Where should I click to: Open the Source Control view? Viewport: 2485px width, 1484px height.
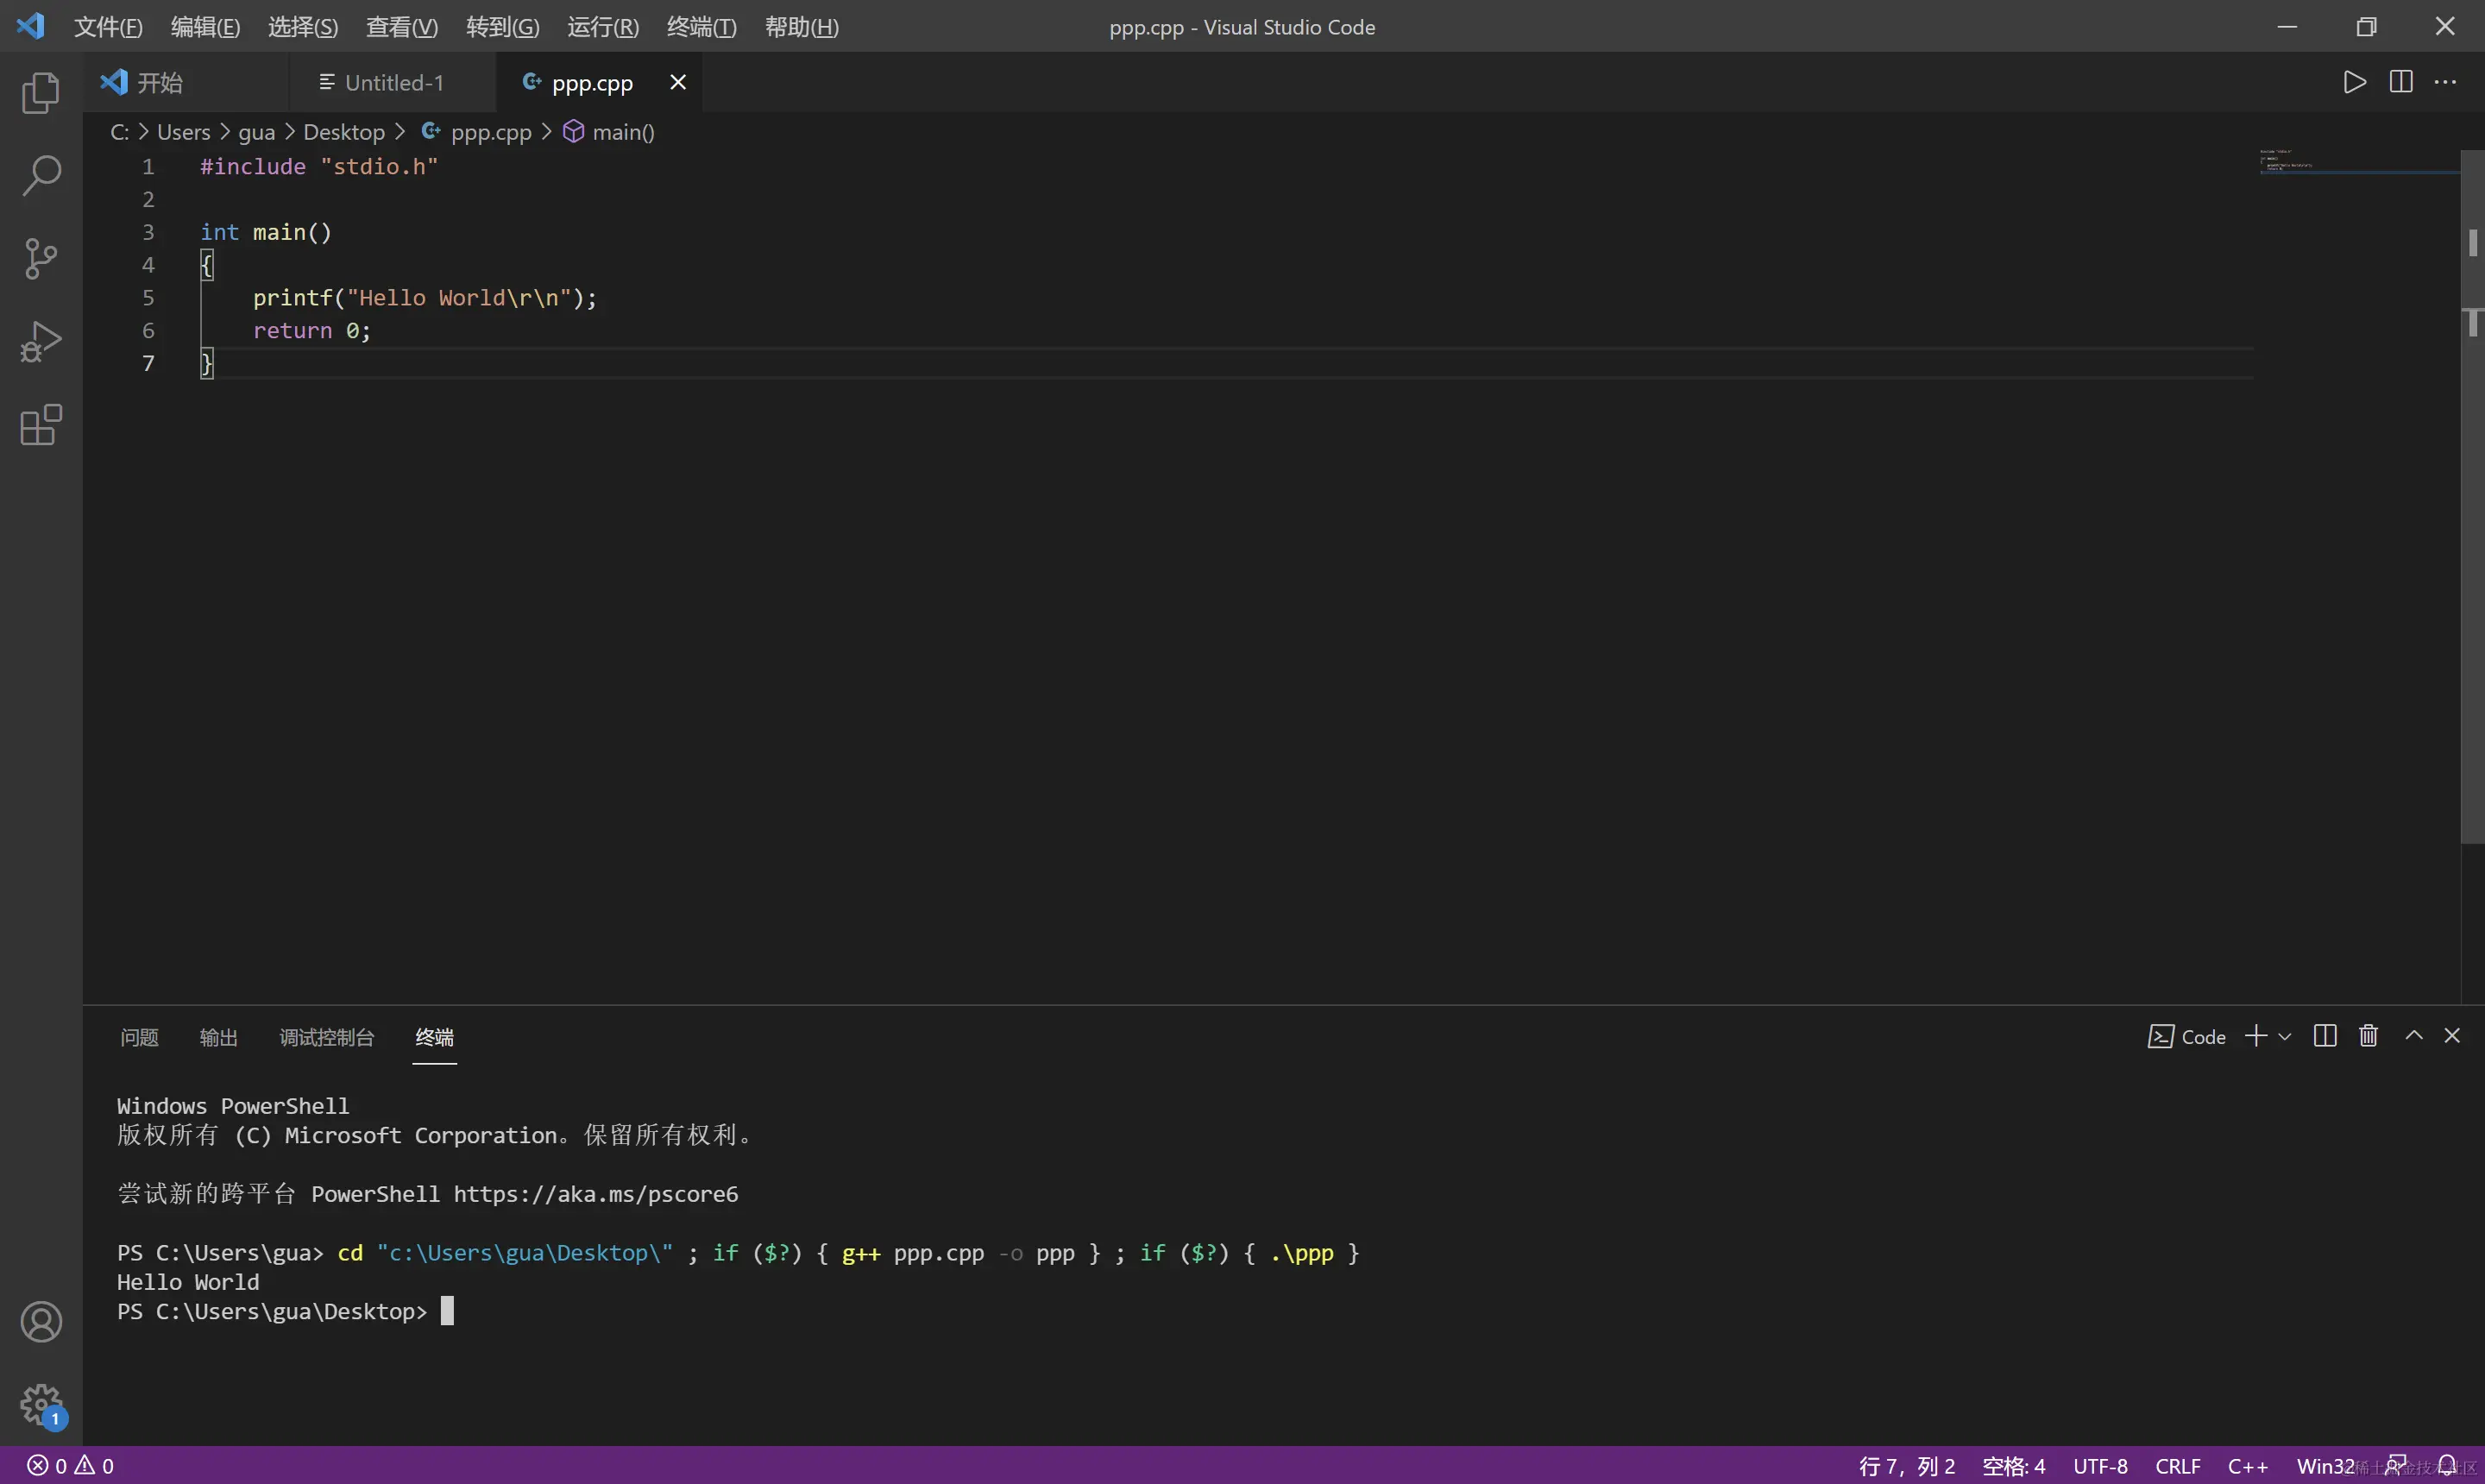[x=41, y=259]
